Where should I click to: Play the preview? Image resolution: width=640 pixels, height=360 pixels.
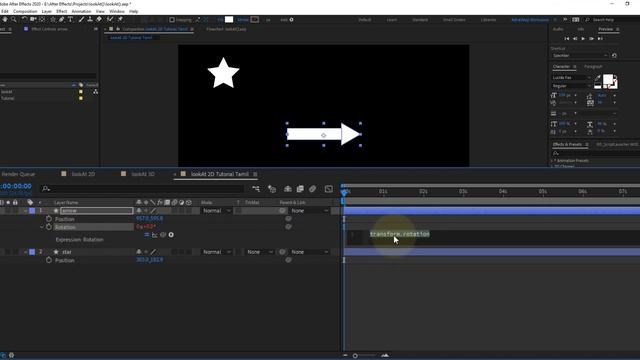click(583, 38)
